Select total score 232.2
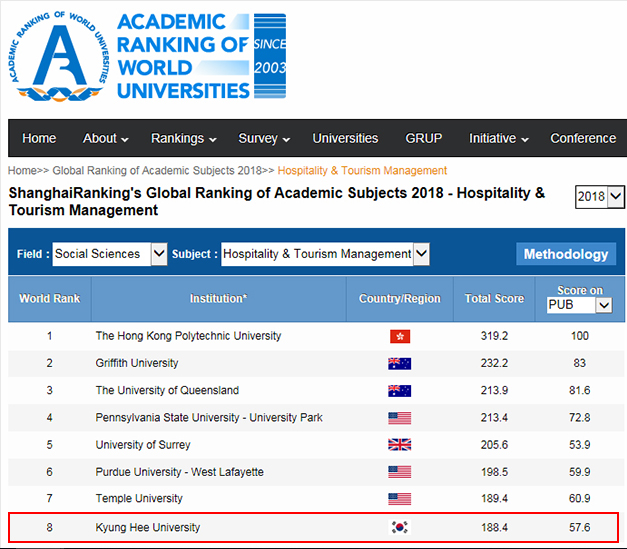Image resolution: width=627 pixels, height=549 pixels. click(x=494, y=363)
